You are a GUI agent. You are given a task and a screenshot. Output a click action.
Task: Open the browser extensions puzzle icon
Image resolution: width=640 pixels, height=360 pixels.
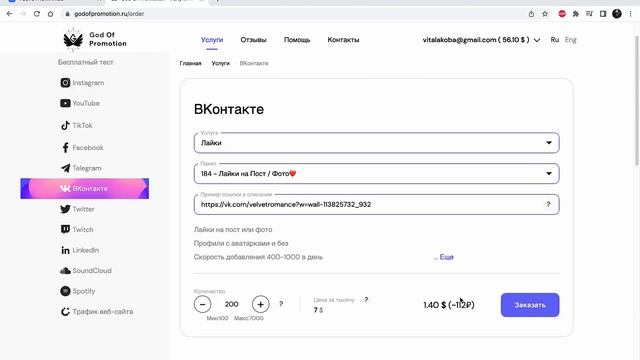576,13
